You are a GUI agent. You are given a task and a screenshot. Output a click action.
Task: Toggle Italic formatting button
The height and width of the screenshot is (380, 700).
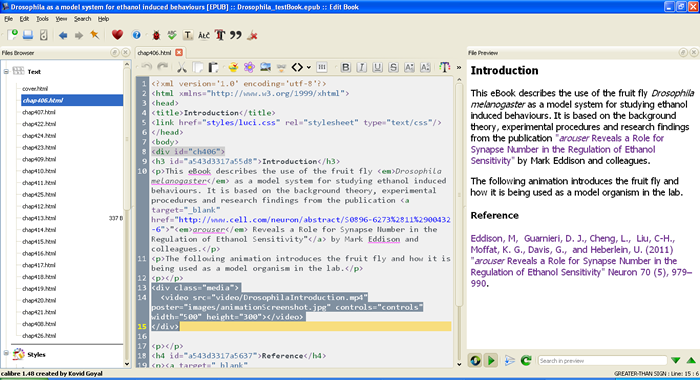361,67
